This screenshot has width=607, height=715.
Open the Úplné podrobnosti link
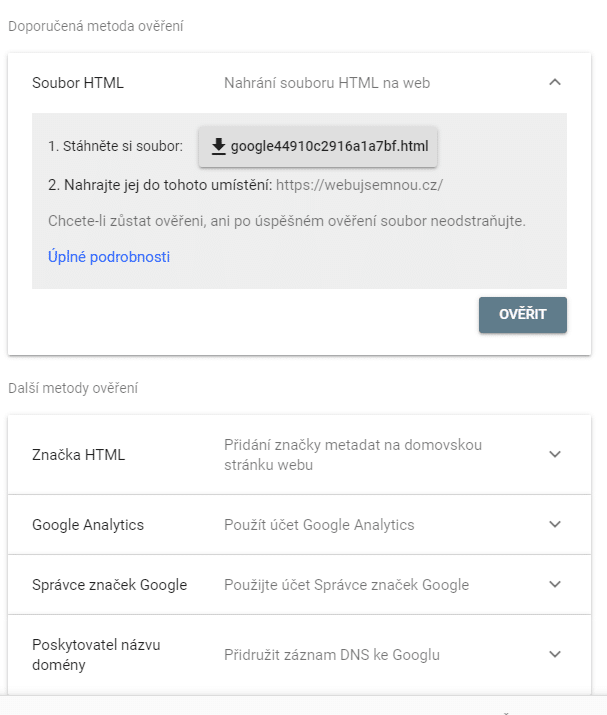point(109,257)
